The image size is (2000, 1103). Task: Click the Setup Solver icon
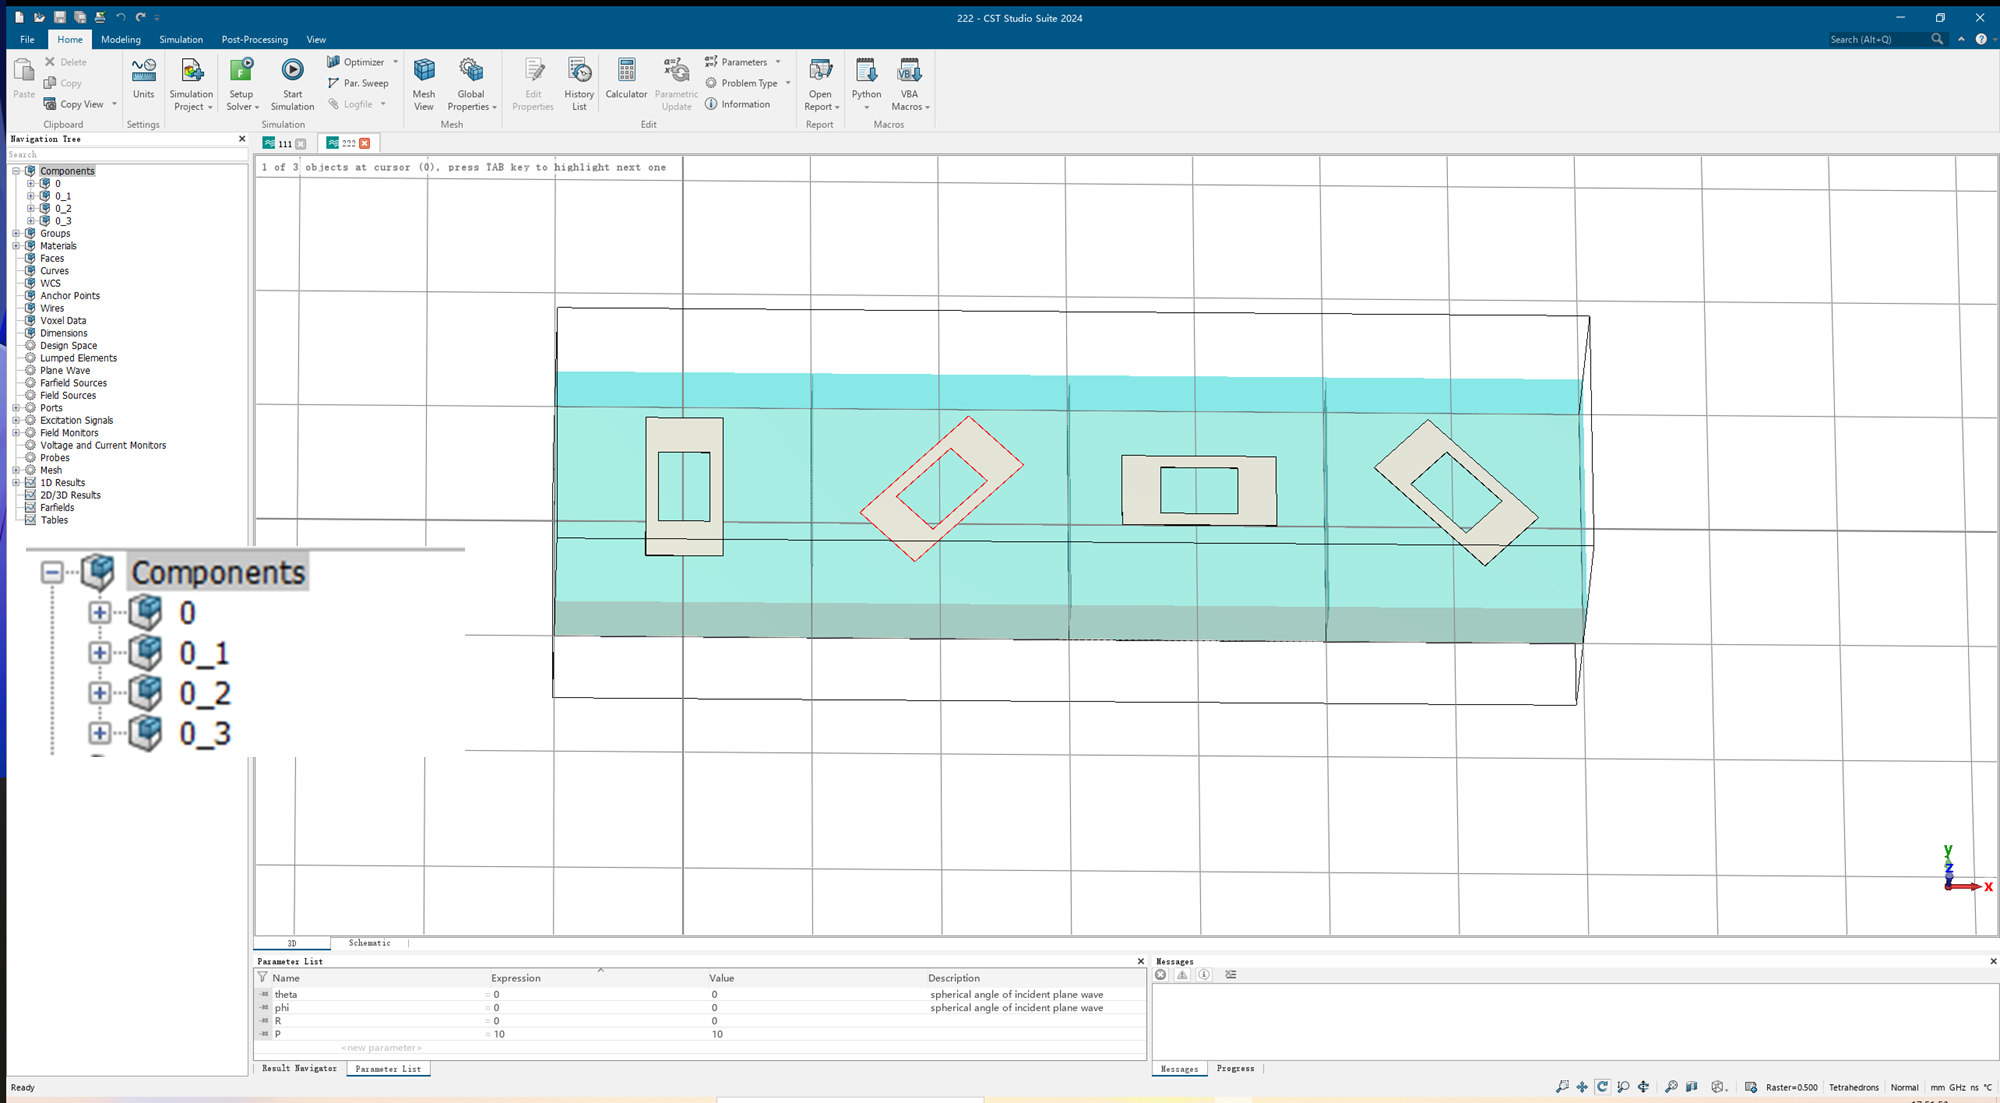click(x=241, y=70)
